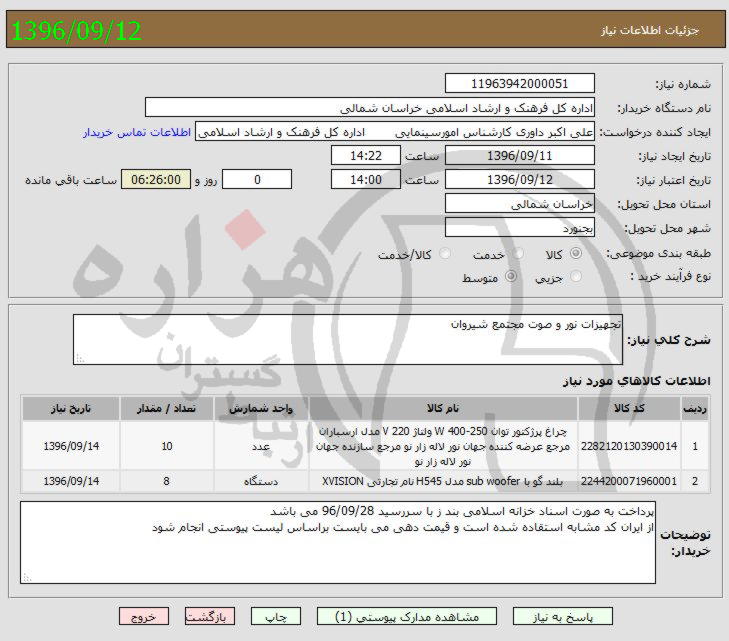Click the خروج exit button

tap(144, 616)
